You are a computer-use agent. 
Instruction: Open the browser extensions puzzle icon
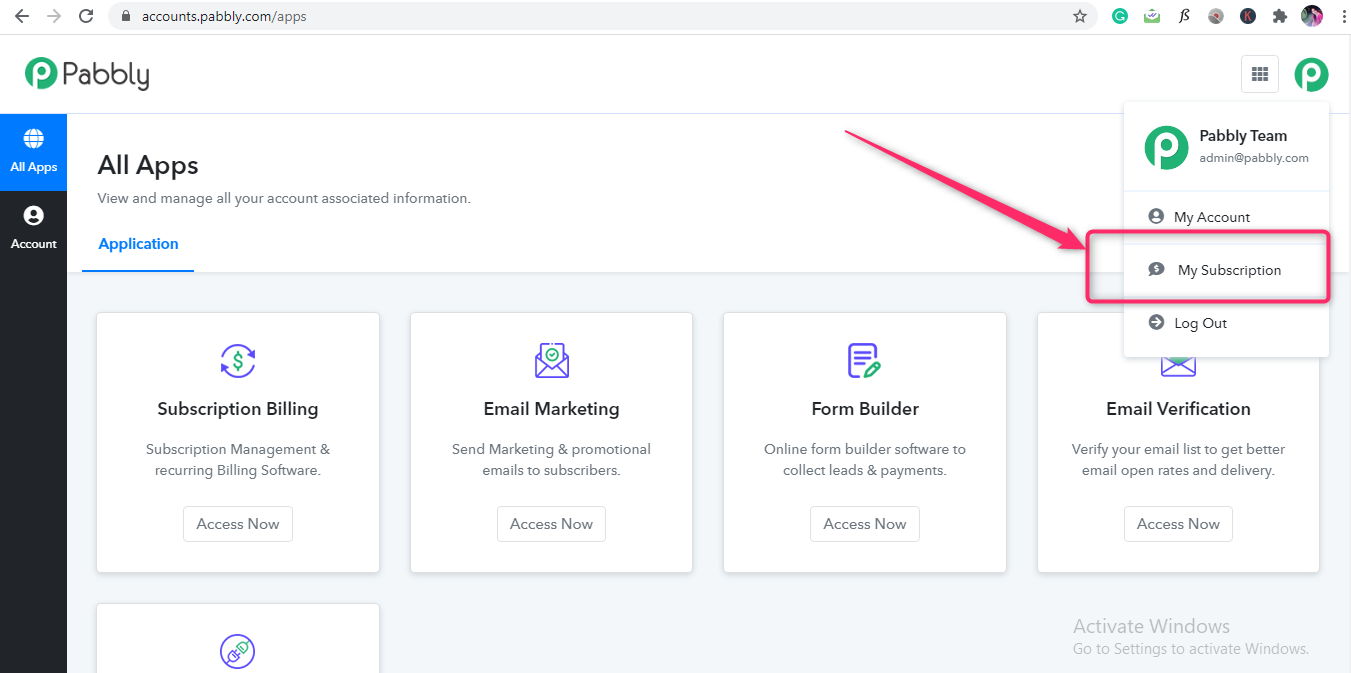pos(1279,16)
